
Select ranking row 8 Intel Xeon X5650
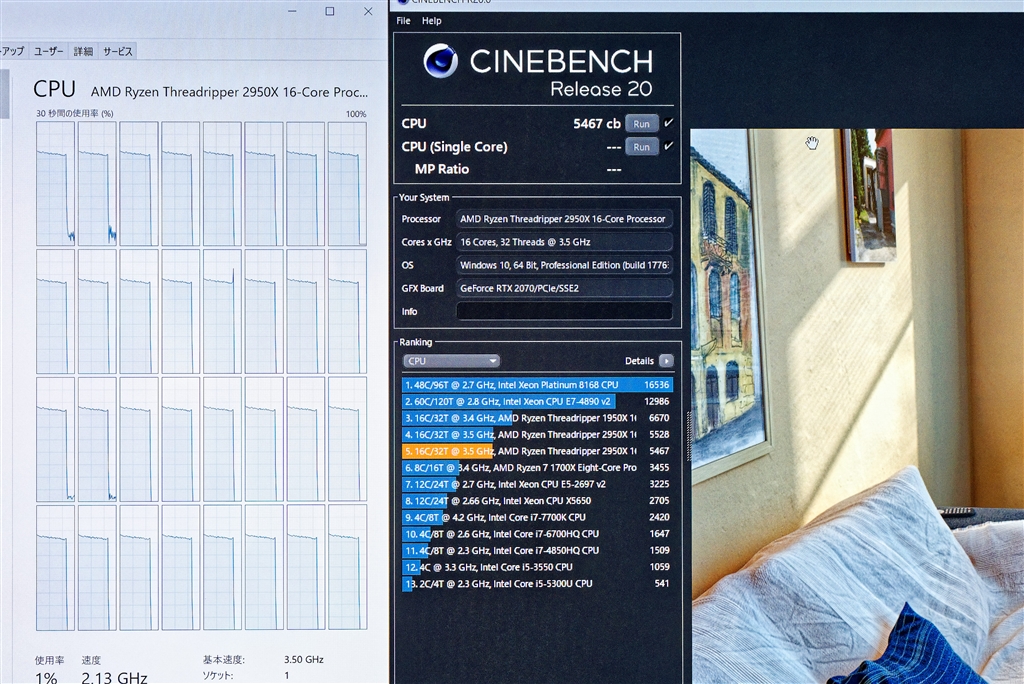(537, 500)
